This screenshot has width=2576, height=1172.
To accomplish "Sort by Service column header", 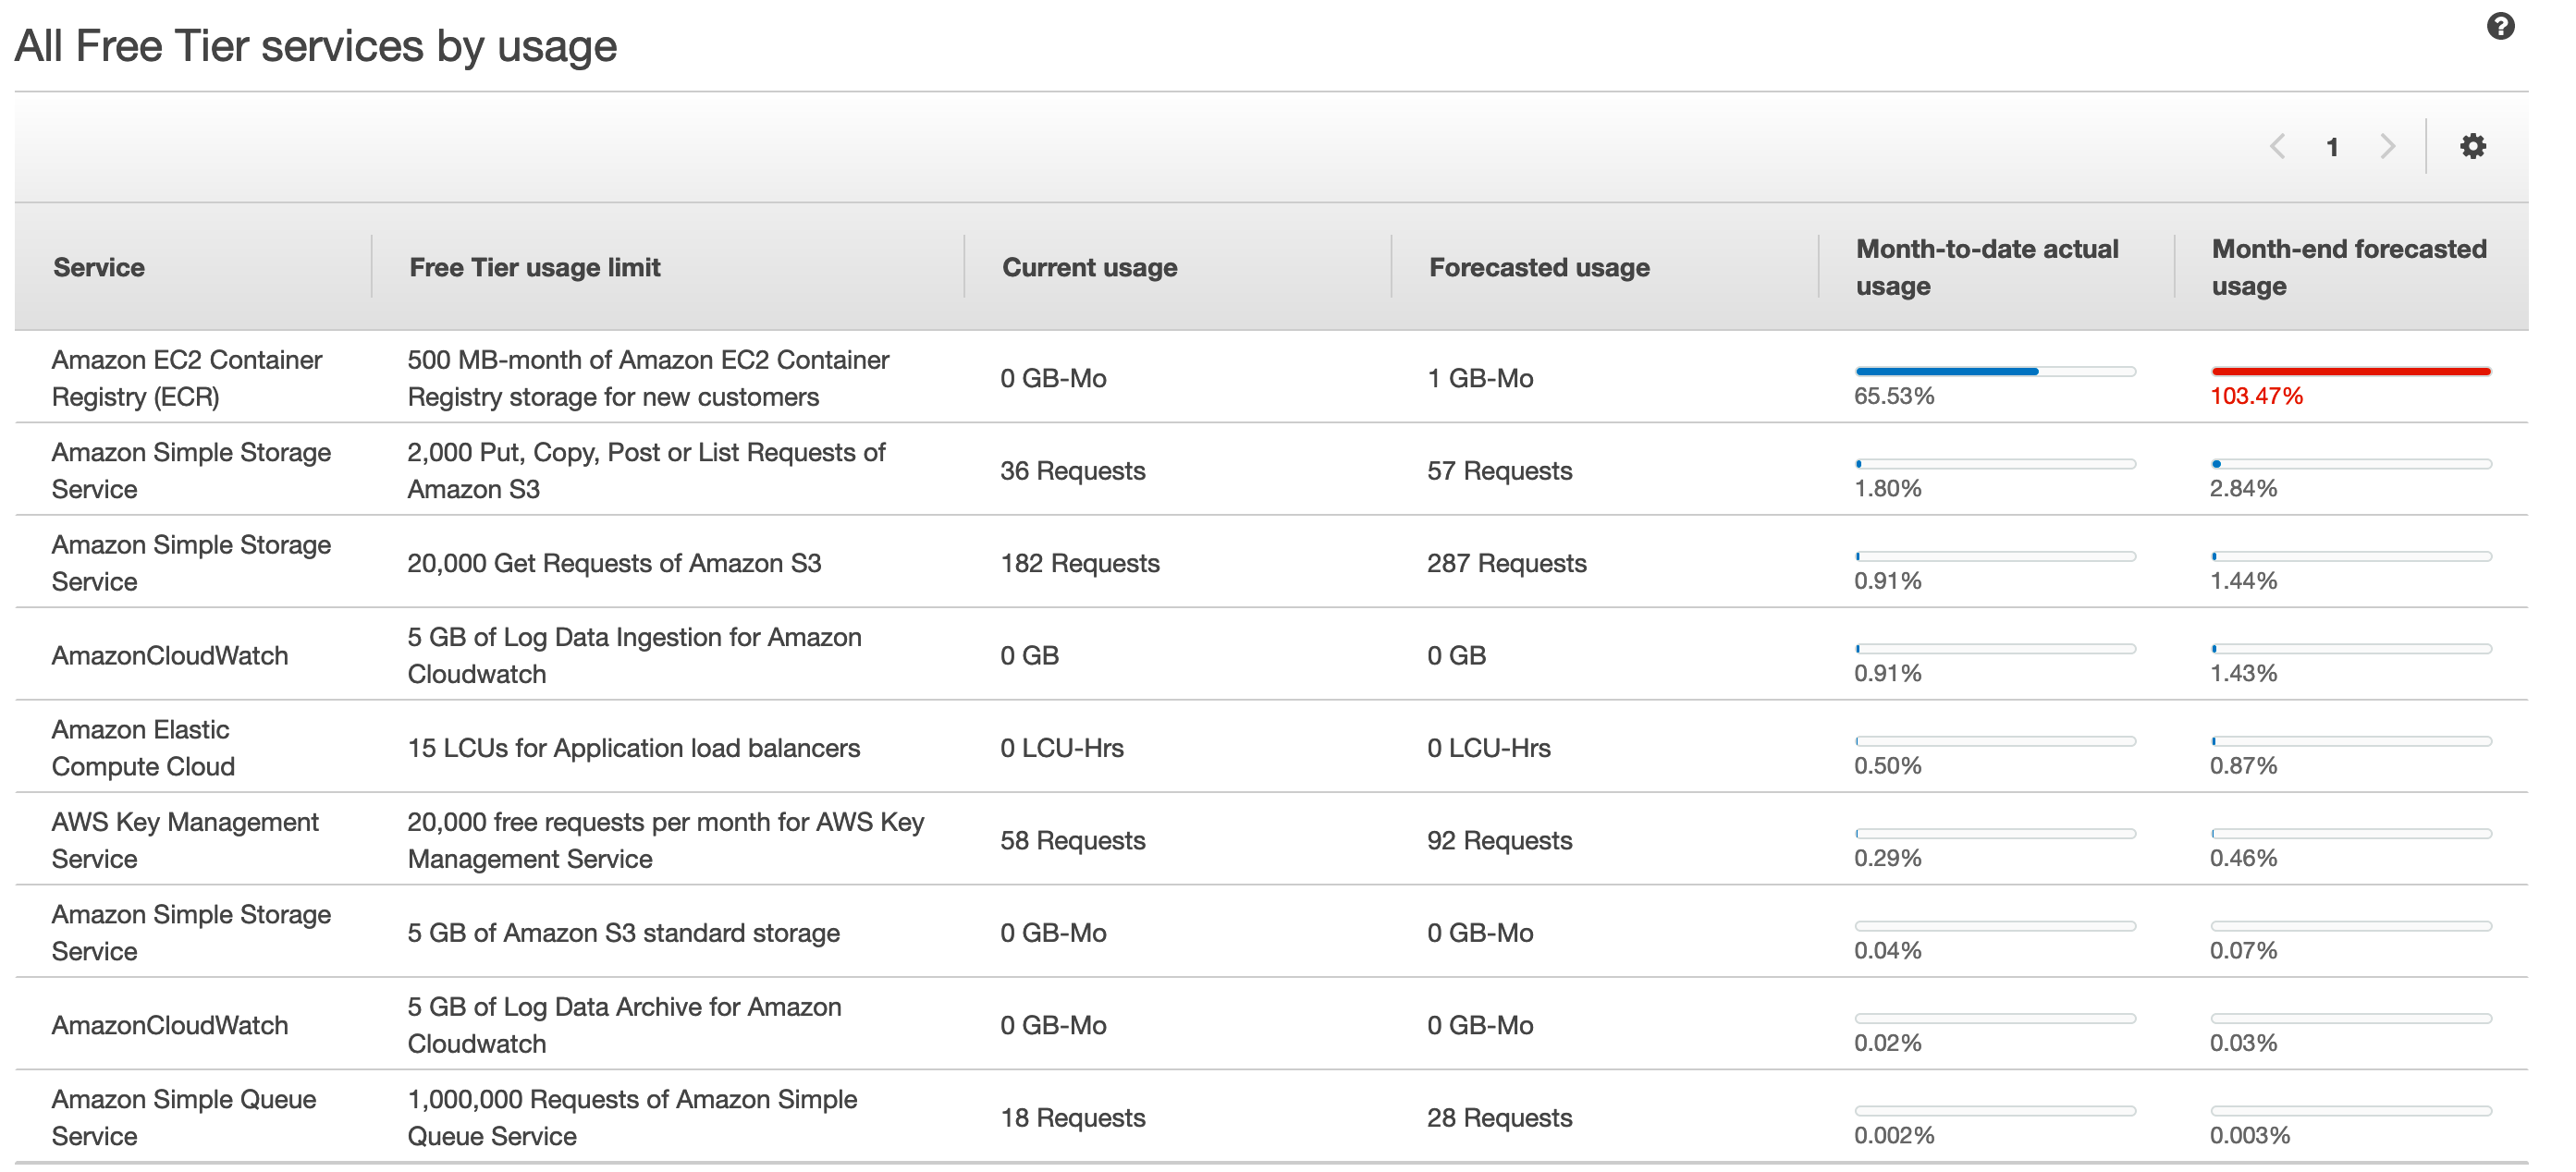I will click(99, 267).
